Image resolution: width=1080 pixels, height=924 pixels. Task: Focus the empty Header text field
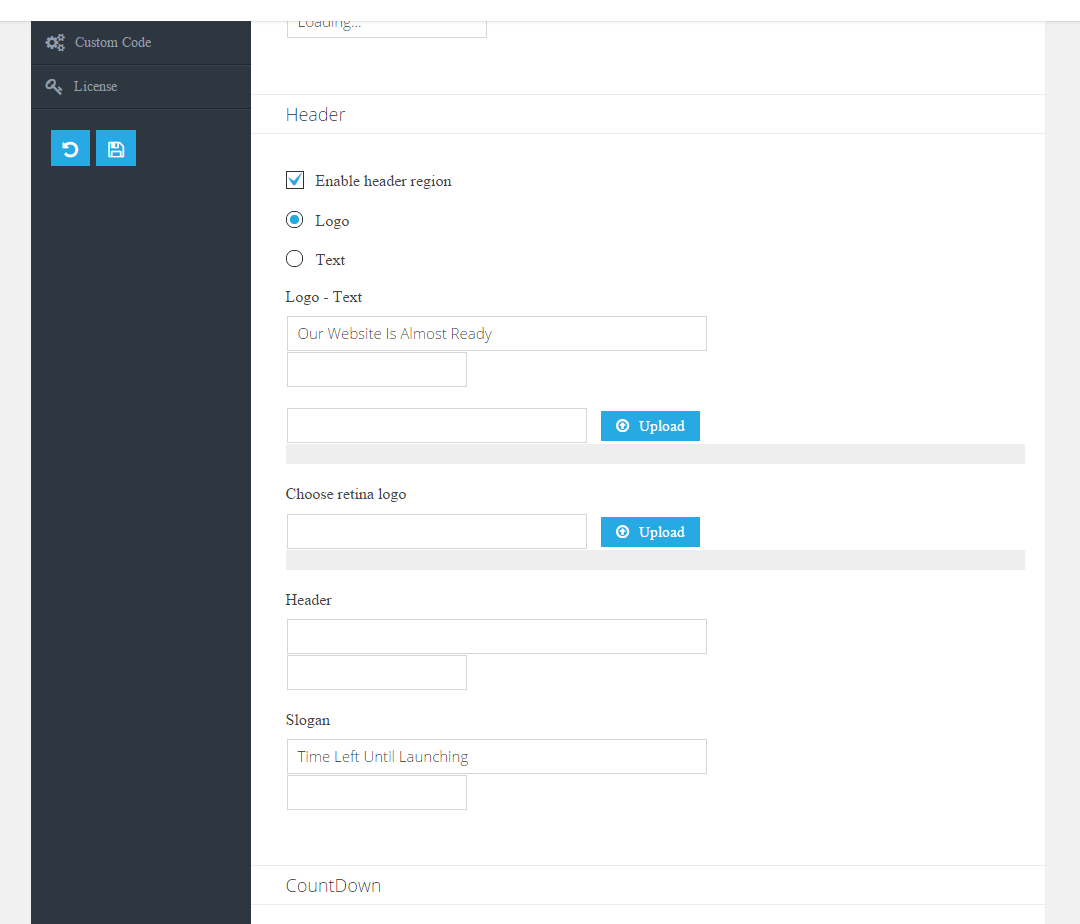[496, 637]
